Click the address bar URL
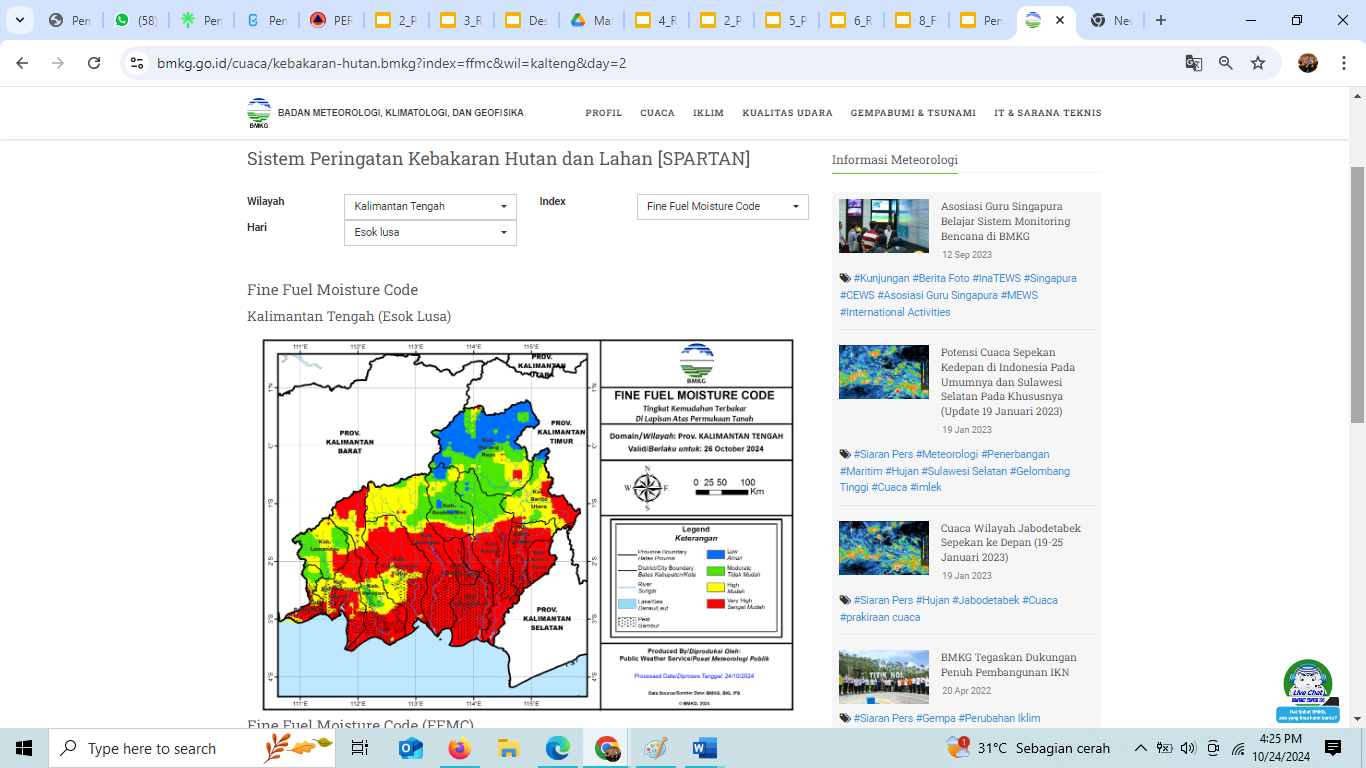The height and width of the screenshot is (768, 1366). 392,63
